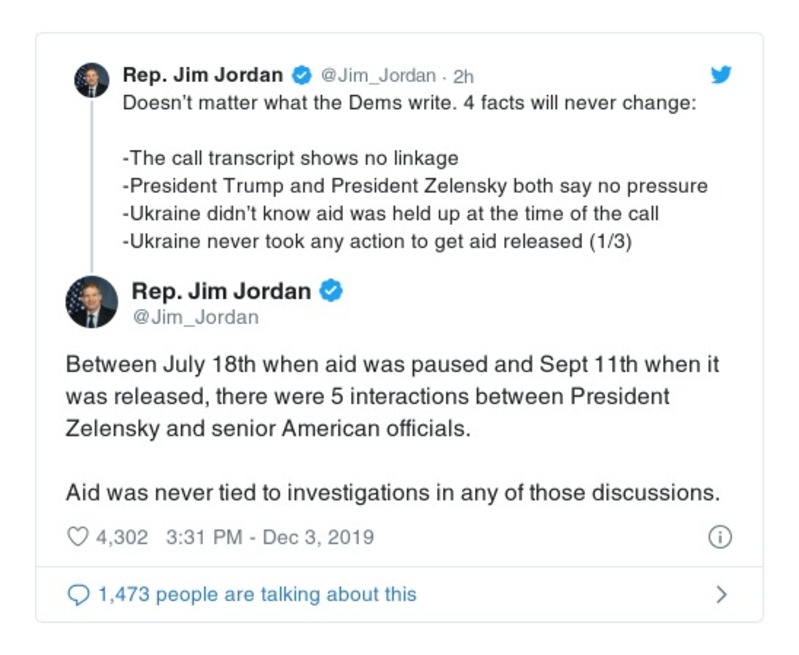Open the Rep. Jim Jordan name on the parent tweet
Image resolution: width=799 pixels, height=655 pixels.
[203, 75]
